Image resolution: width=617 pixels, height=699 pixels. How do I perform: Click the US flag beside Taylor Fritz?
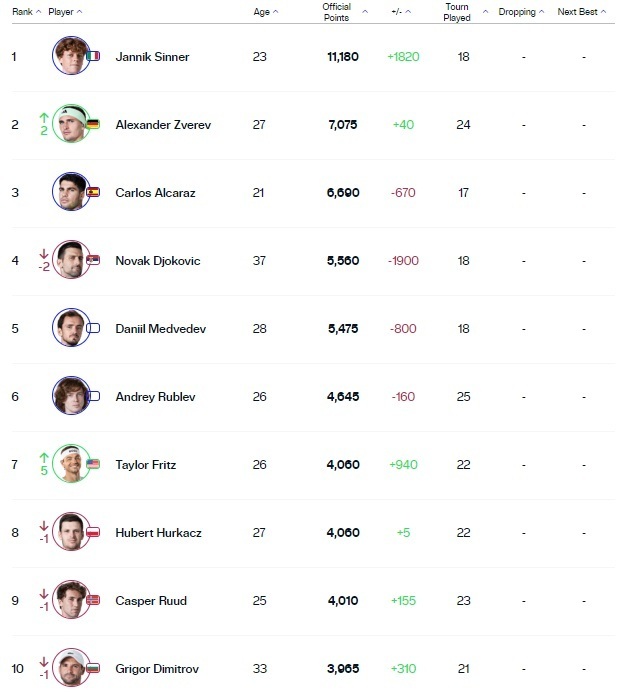93,464
